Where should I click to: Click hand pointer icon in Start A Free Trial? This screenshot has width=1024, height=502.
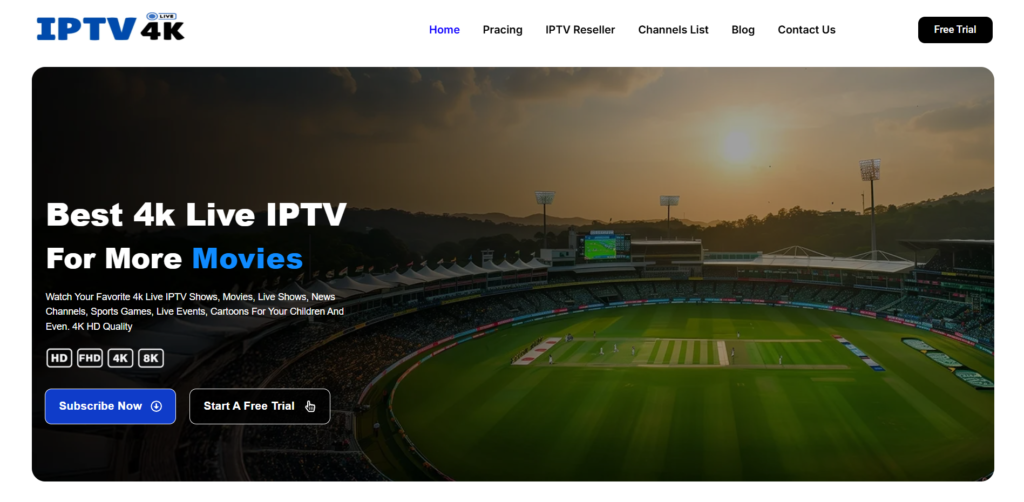(x=310, y=406)
